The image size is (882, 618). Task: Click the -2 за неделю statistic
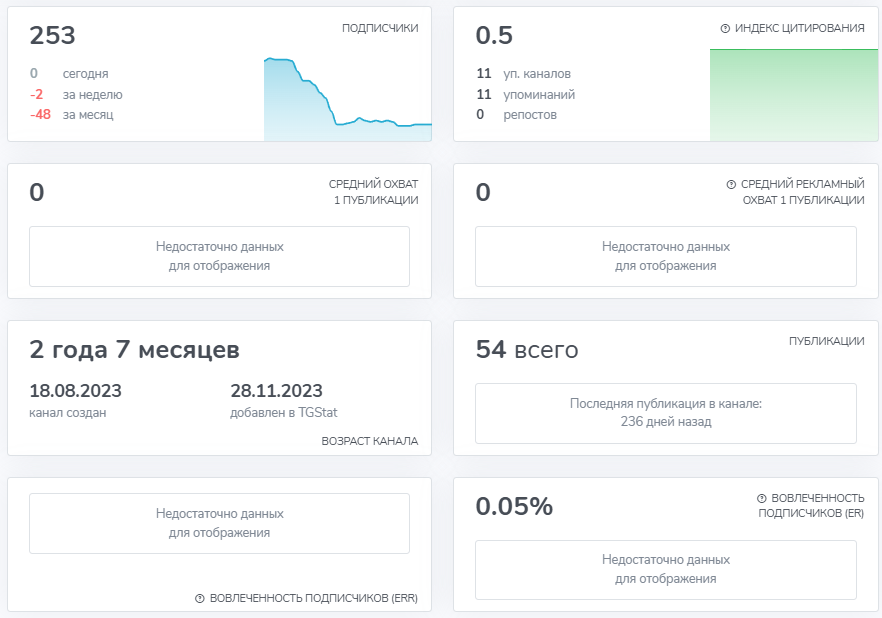[76, 94]
